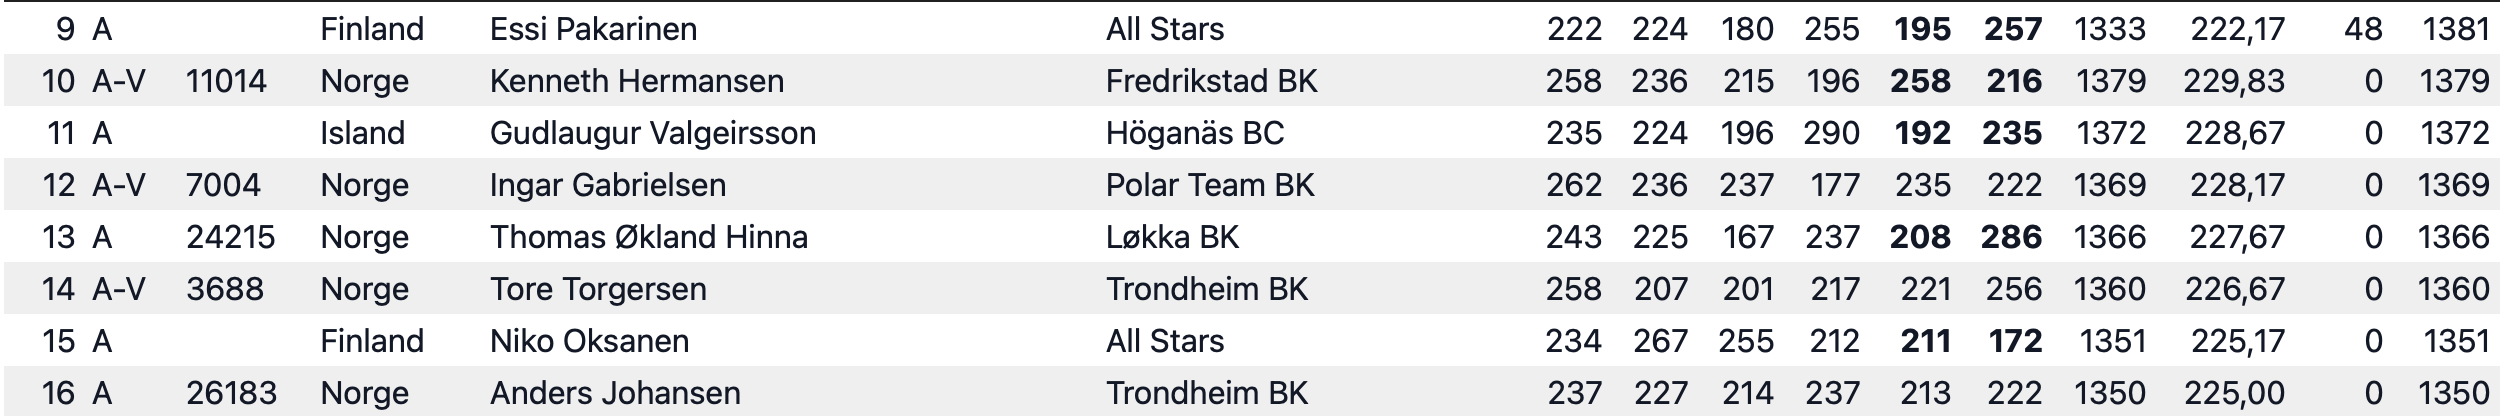This screenshot has height=416, width=2504.
Task: Click the club name Polar Team BK
Action: point(1209,185)
